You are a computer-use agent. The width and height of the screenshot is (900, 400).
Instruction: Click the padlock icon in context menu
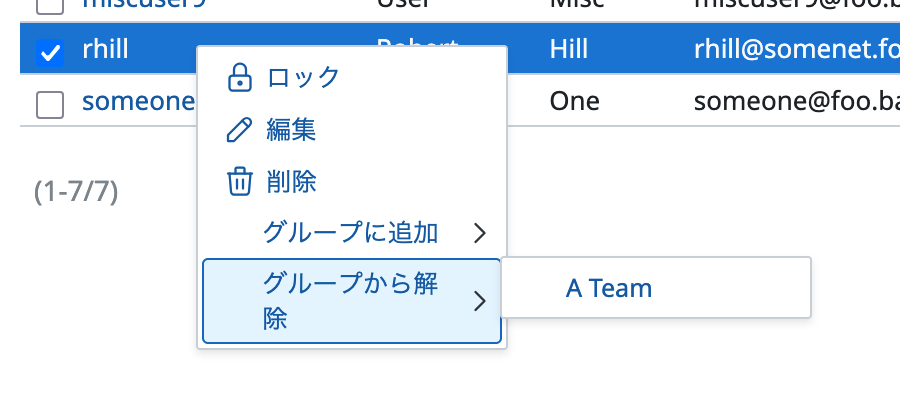click(239, 77)
